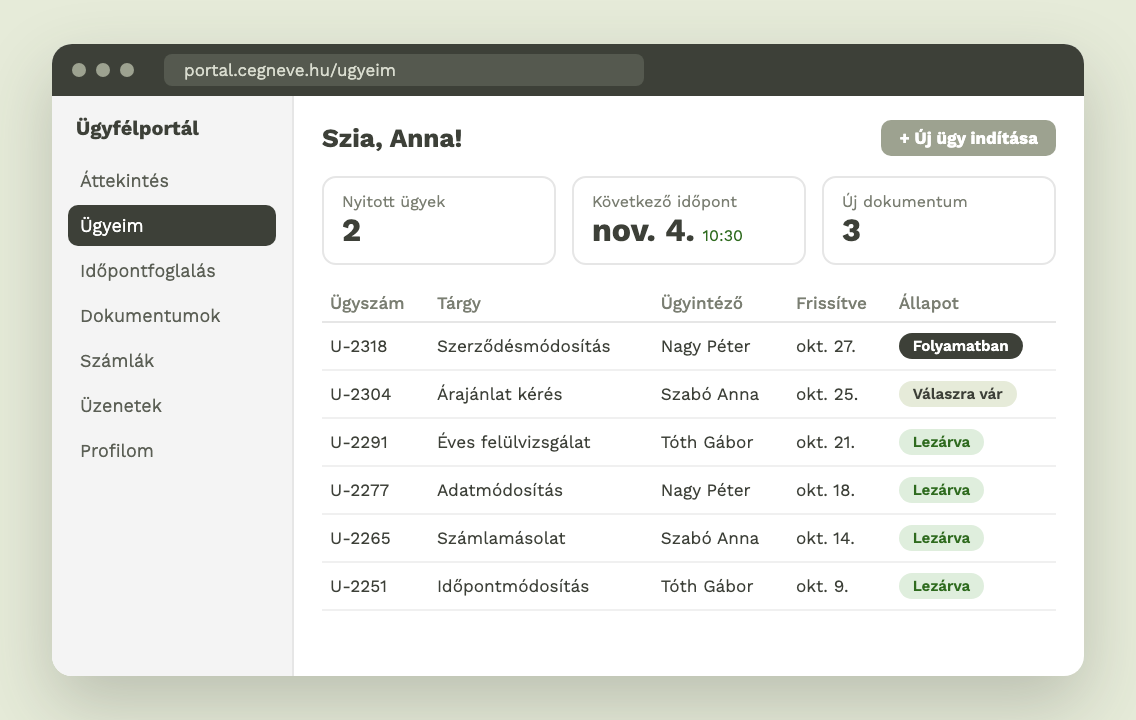Open case U-2318 Szerződésmódosítás row

[688, 346]
